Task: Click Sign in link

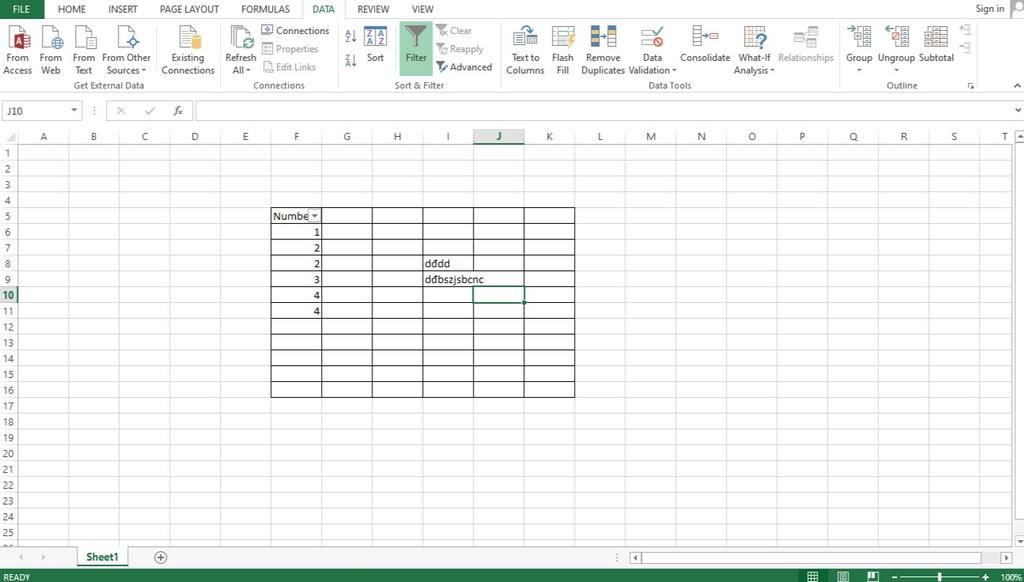Action: 989,8
